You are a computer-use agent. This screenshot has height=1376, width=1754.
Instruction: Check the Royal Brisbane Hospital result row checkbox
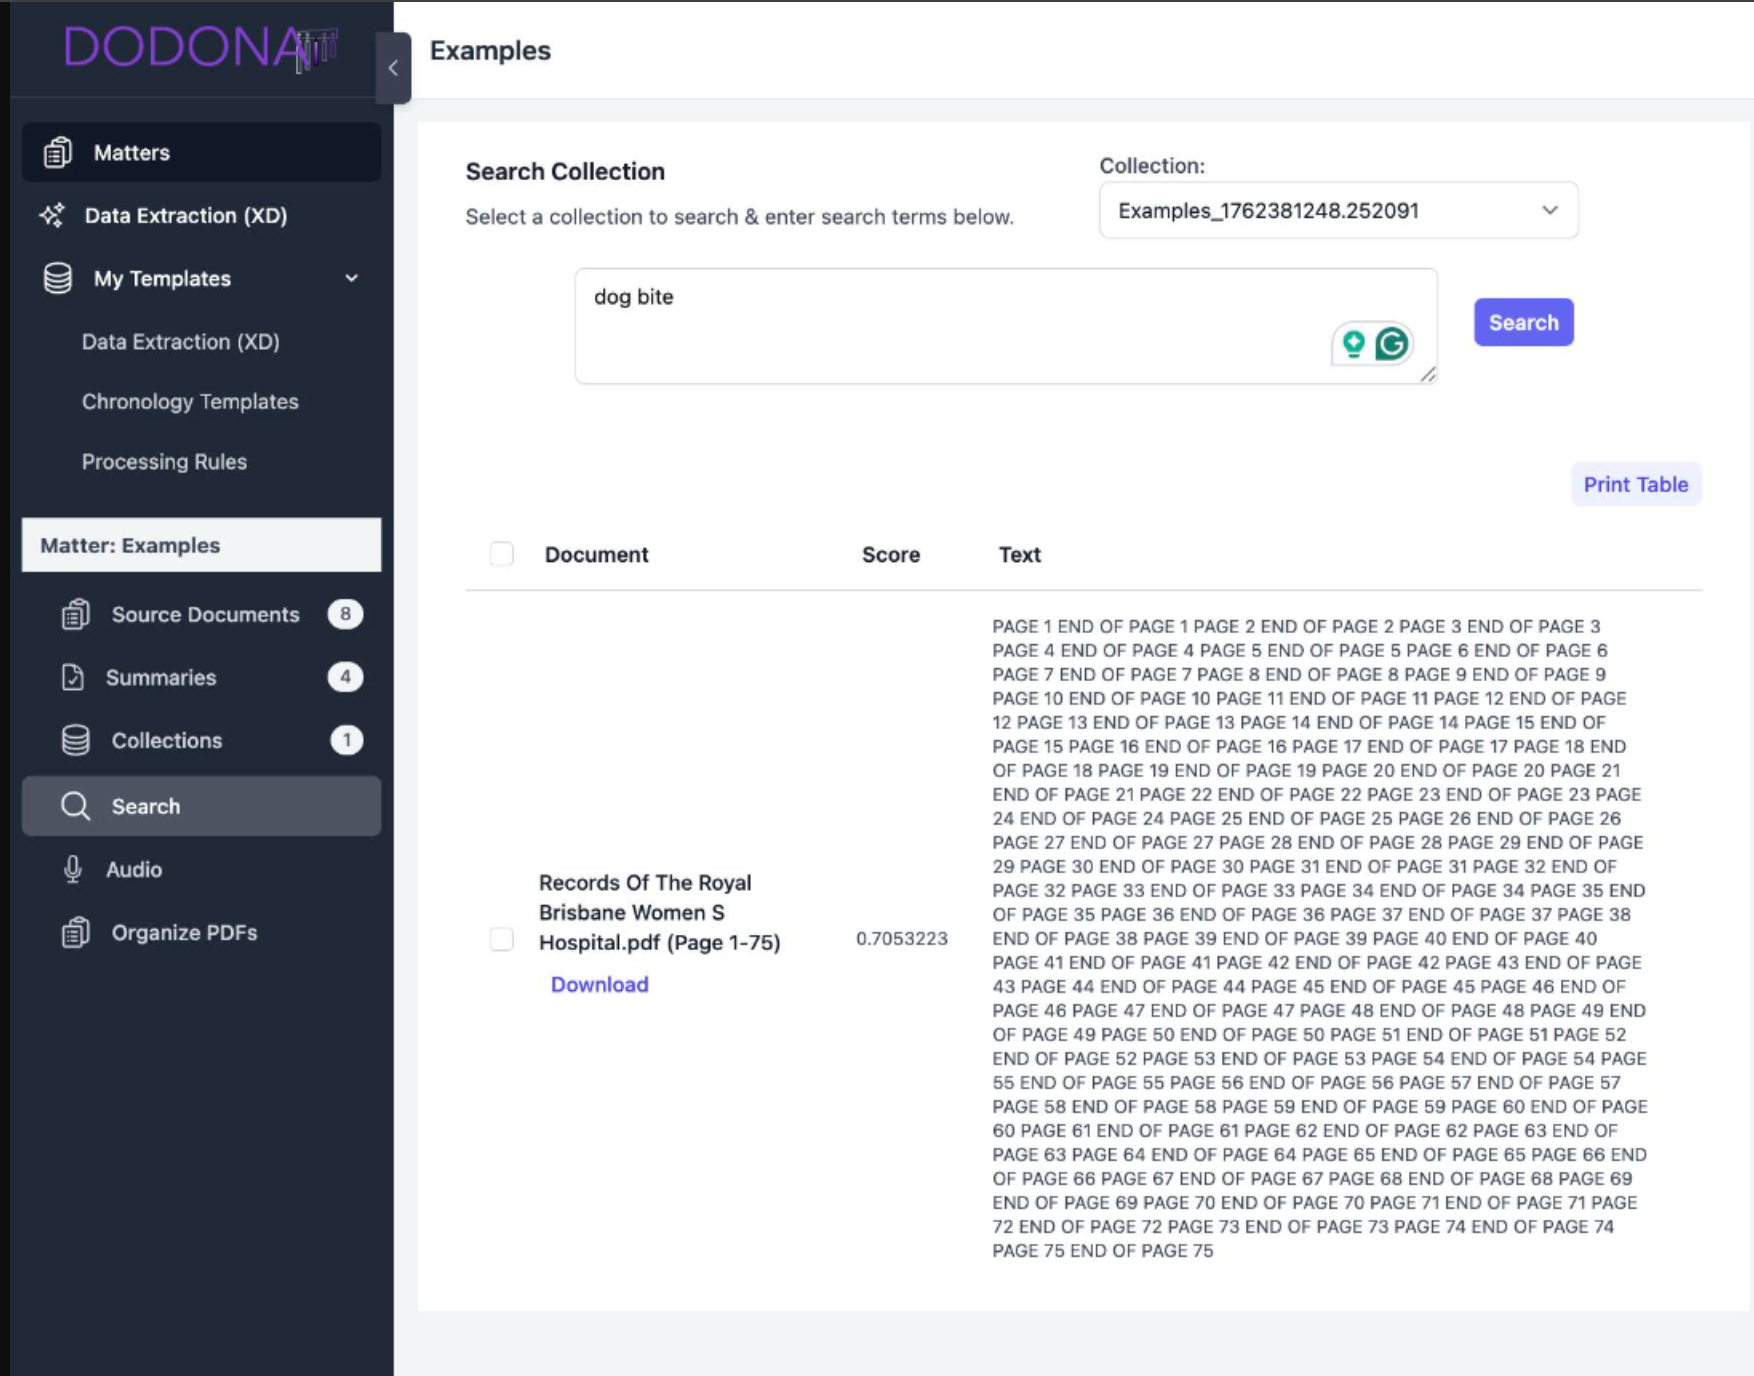(502, 939)
